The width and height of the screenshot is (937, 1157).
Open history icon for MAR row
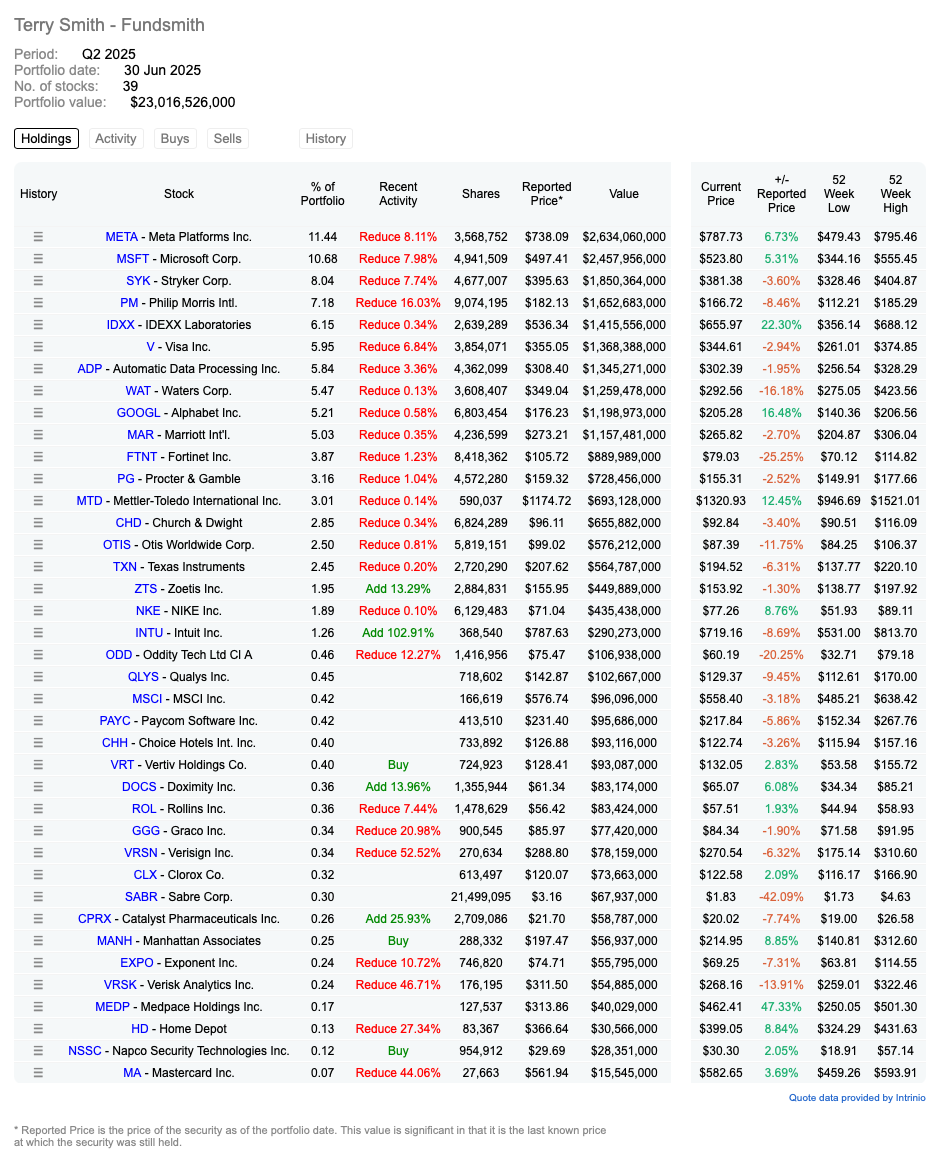coord(38,435)
